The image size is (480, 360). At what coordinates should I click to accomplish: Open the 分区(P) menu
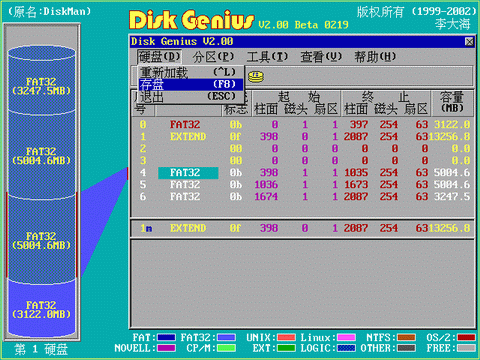[213, 57]
